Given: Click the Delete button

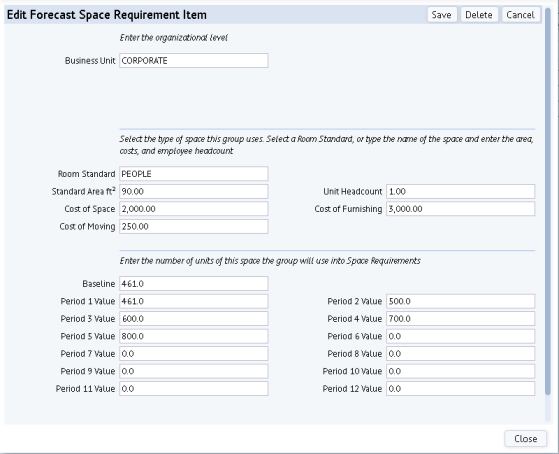Looking at the screenshot, I should [479, 15].
